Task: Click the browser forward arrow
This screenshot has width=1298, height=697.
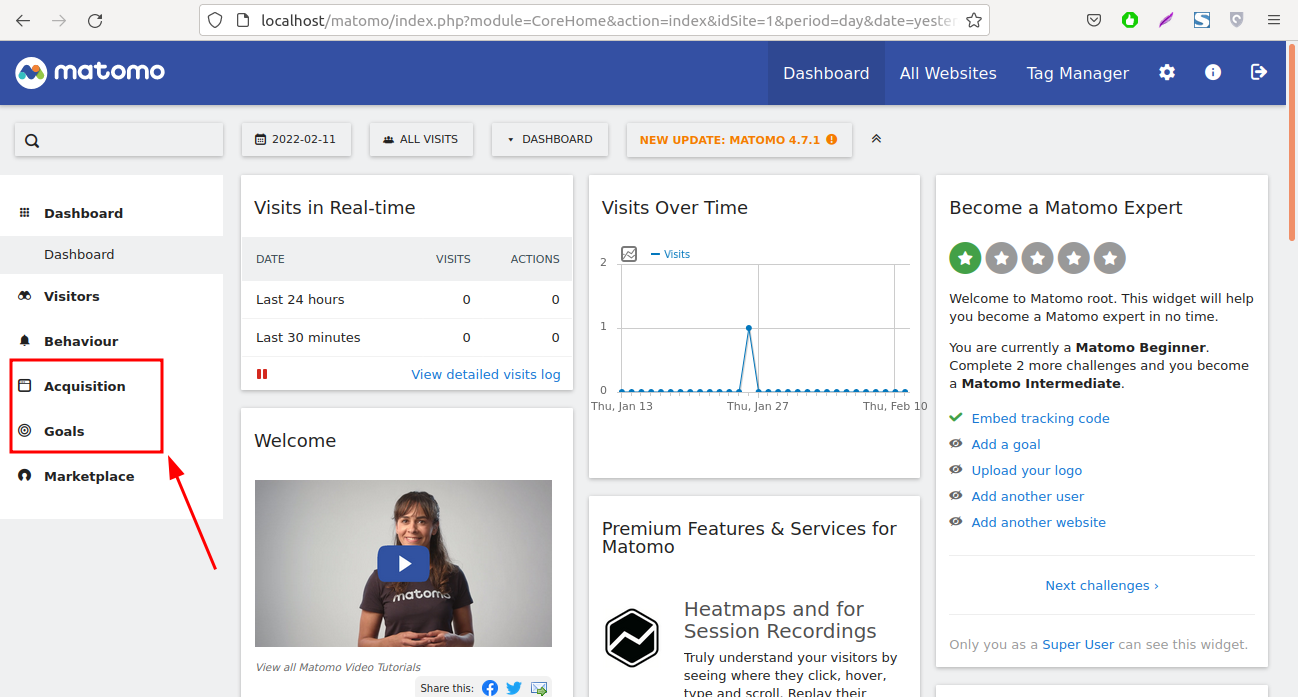Action: pos(59,20)
